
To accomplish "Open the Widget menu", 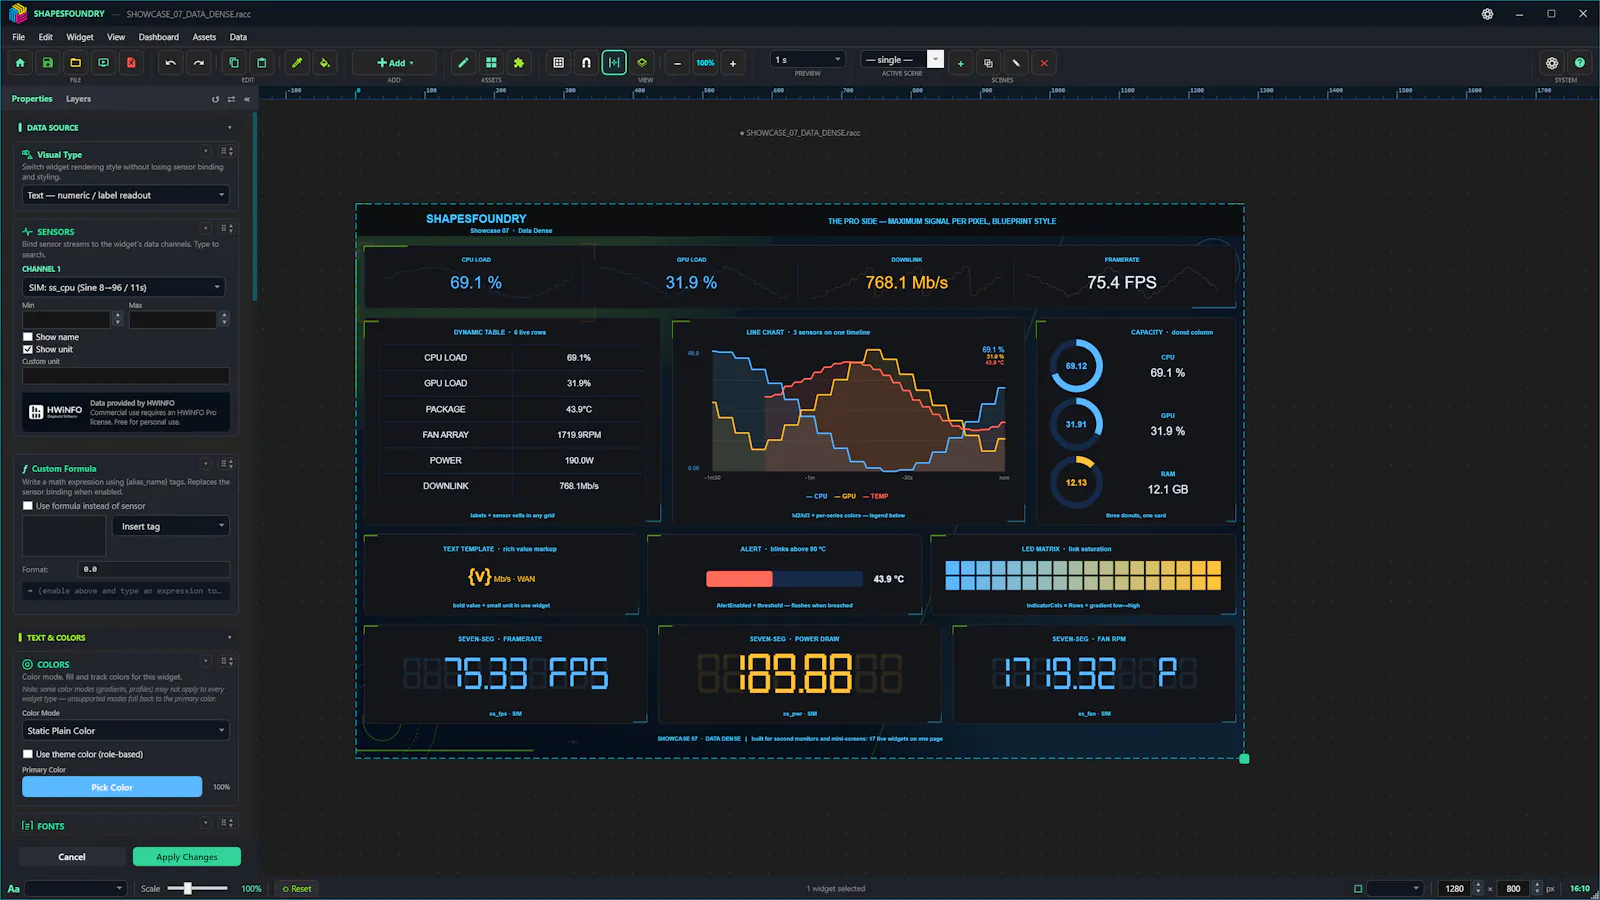I will (x=80, y=37).
